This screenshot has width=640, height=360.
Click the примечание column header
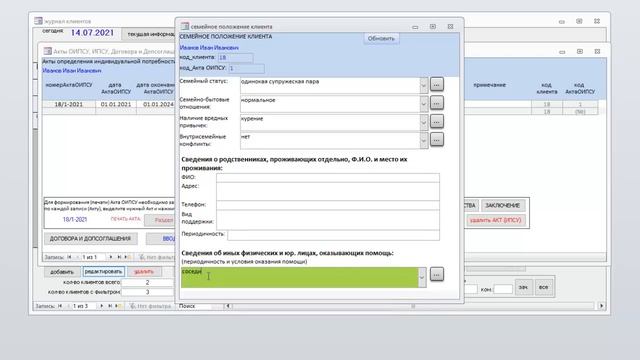pyautogui.click(x=489, y=85)
